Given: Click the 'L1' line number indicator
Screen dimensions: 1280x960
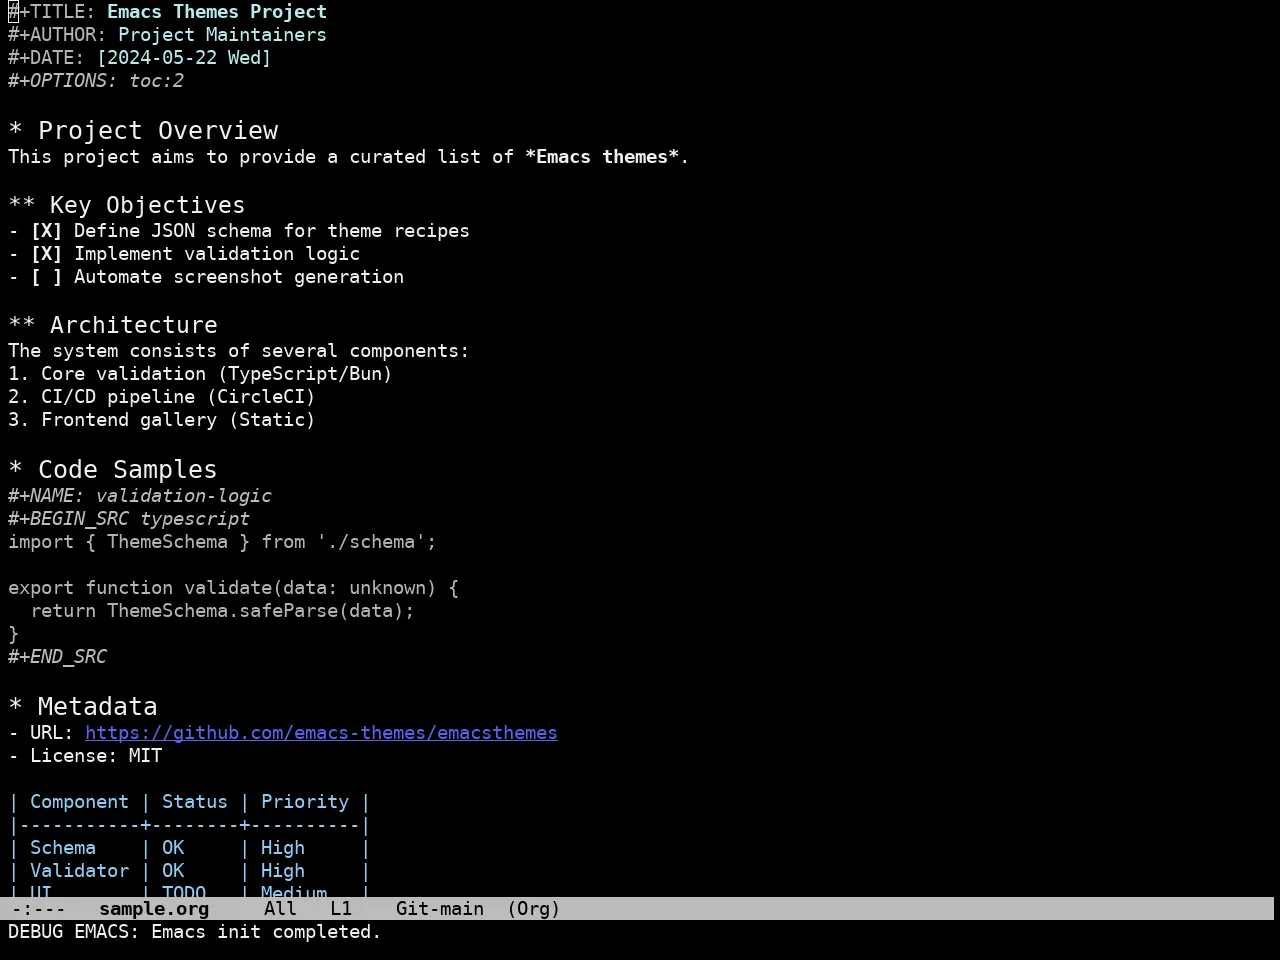Looking at the screenshot, I should click(341, 909).
